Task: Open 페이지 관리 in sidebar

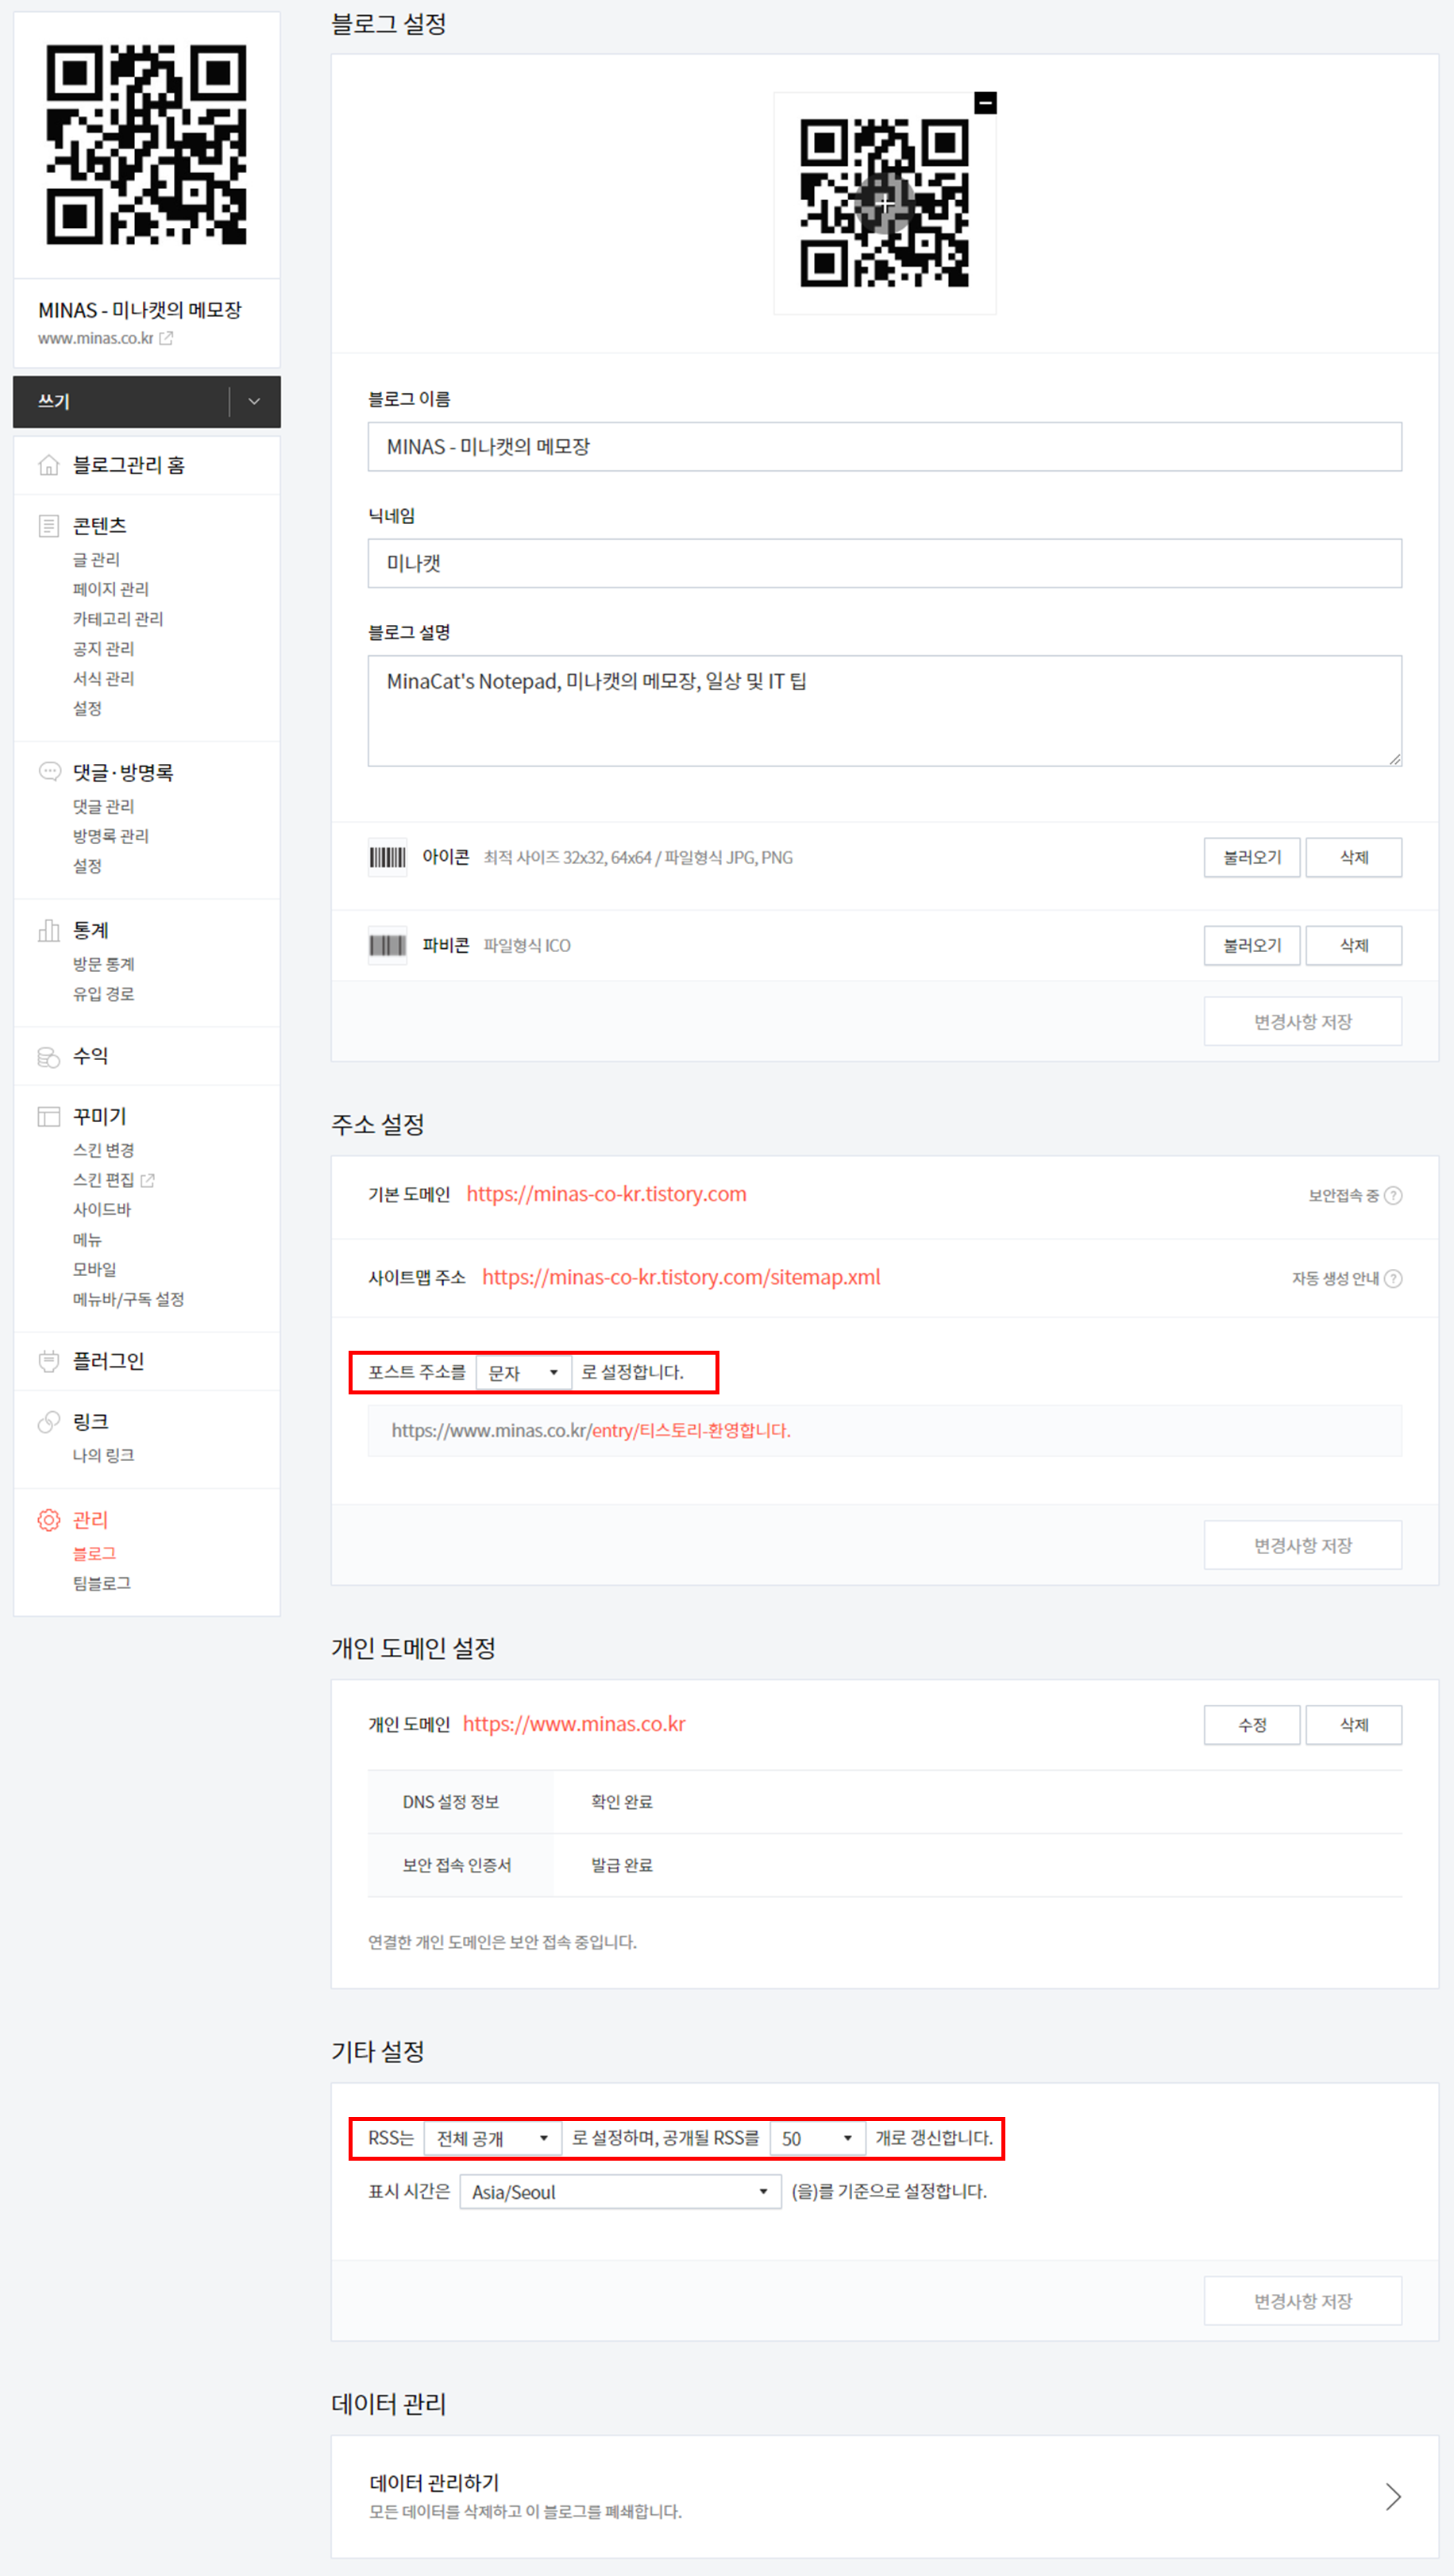Action: tap(110, 589)
